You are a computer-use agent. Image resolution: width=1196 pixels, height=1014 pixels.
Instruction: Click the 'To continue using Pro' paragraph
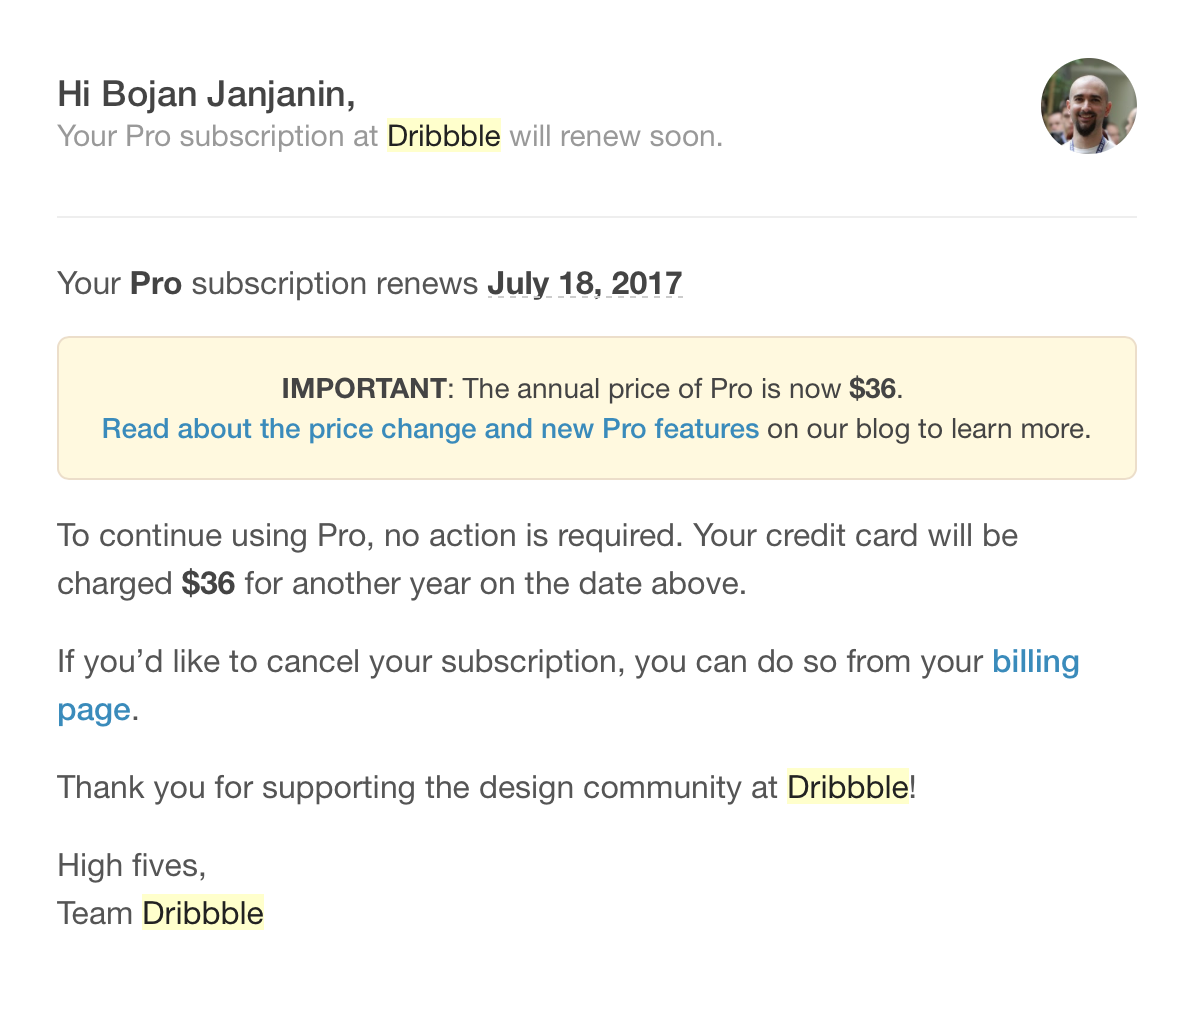point(538,559)
